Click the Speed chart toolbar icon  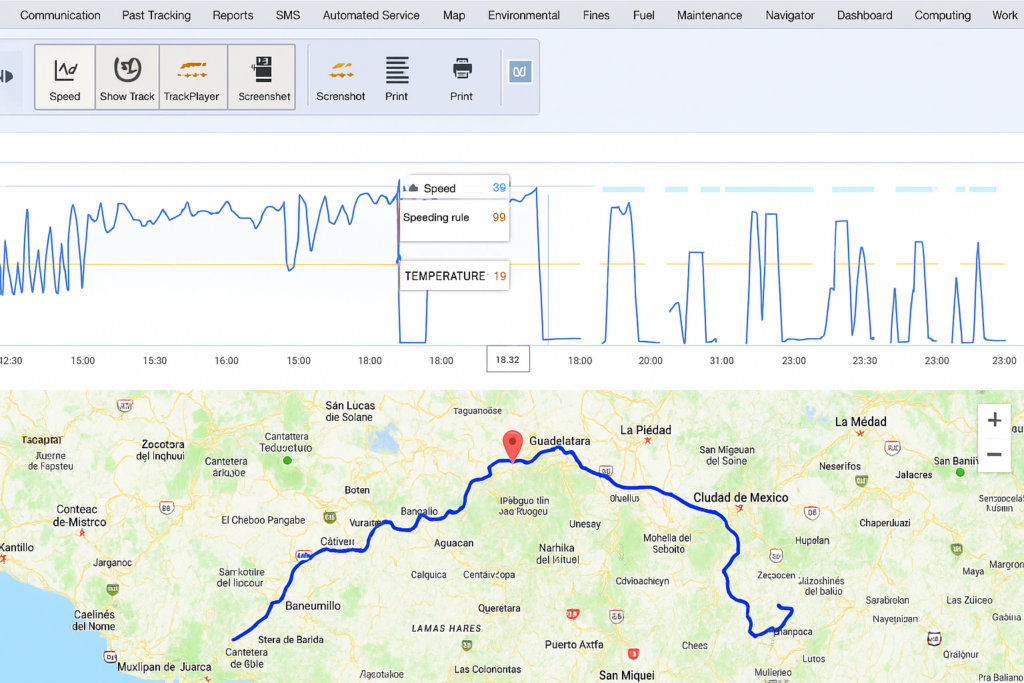click(65, 77)
